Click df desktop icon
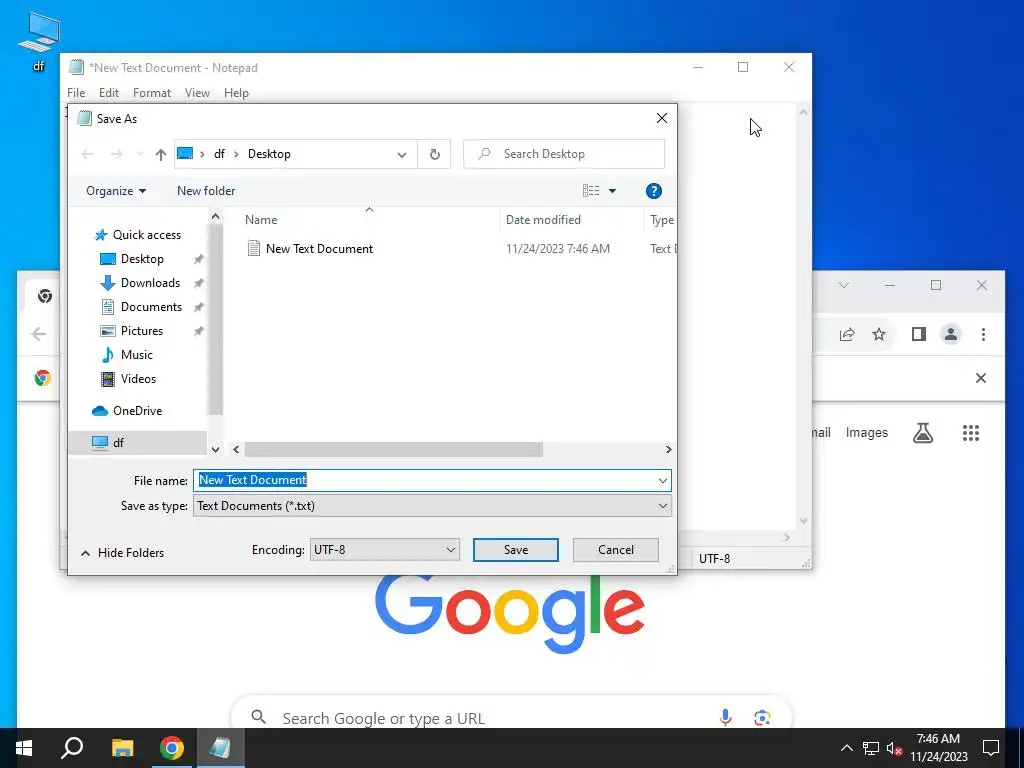This screenshot has width=1024, height=768. 39,40
